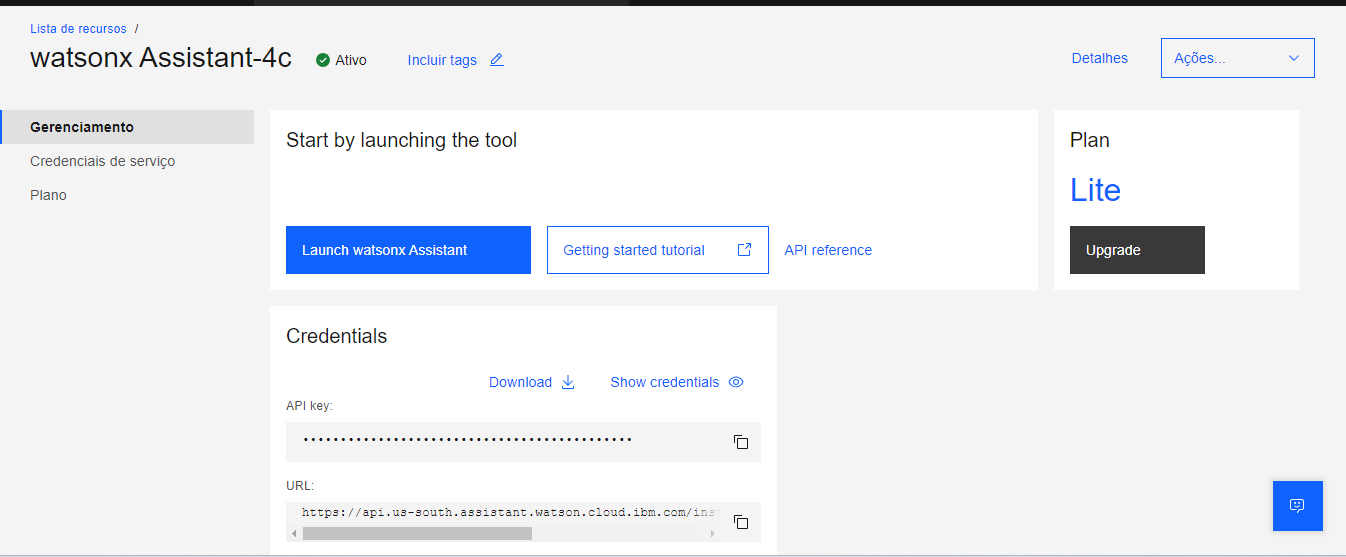Click the URL: label
1346x557 pixels.
click(x=300, y=486)
